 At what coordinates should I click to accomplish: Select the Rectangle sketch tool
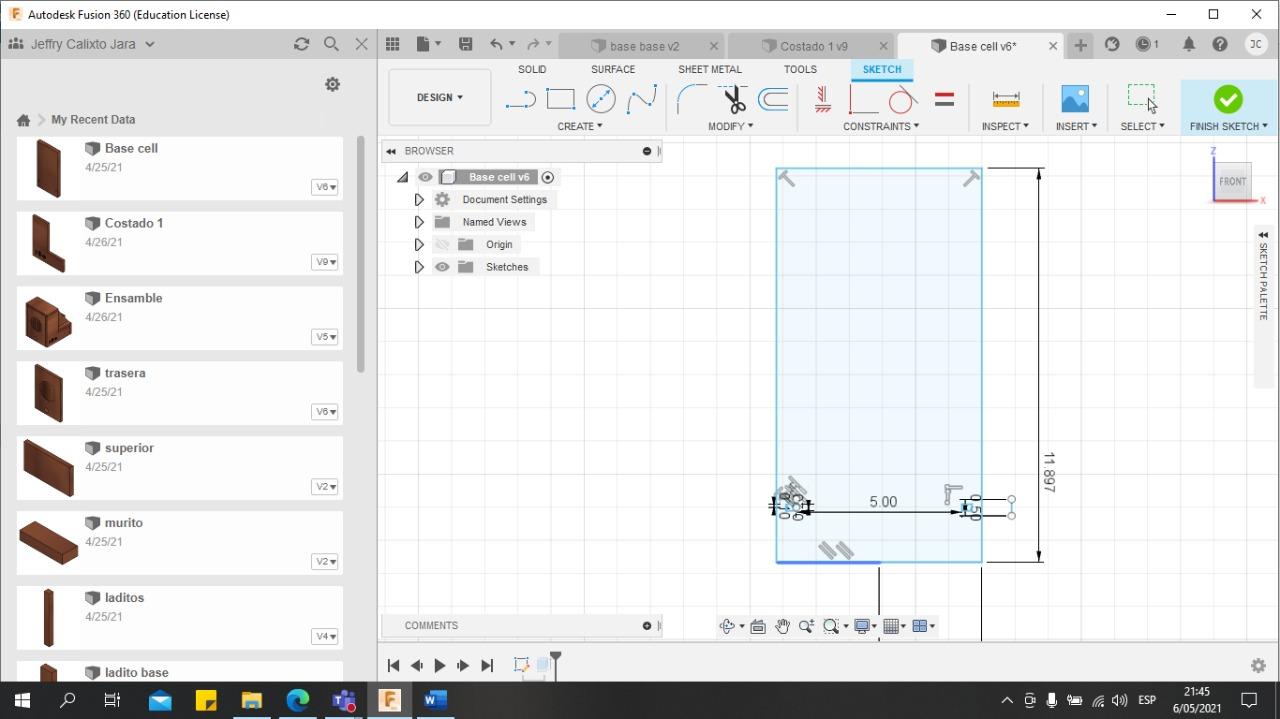pos(560,99)
